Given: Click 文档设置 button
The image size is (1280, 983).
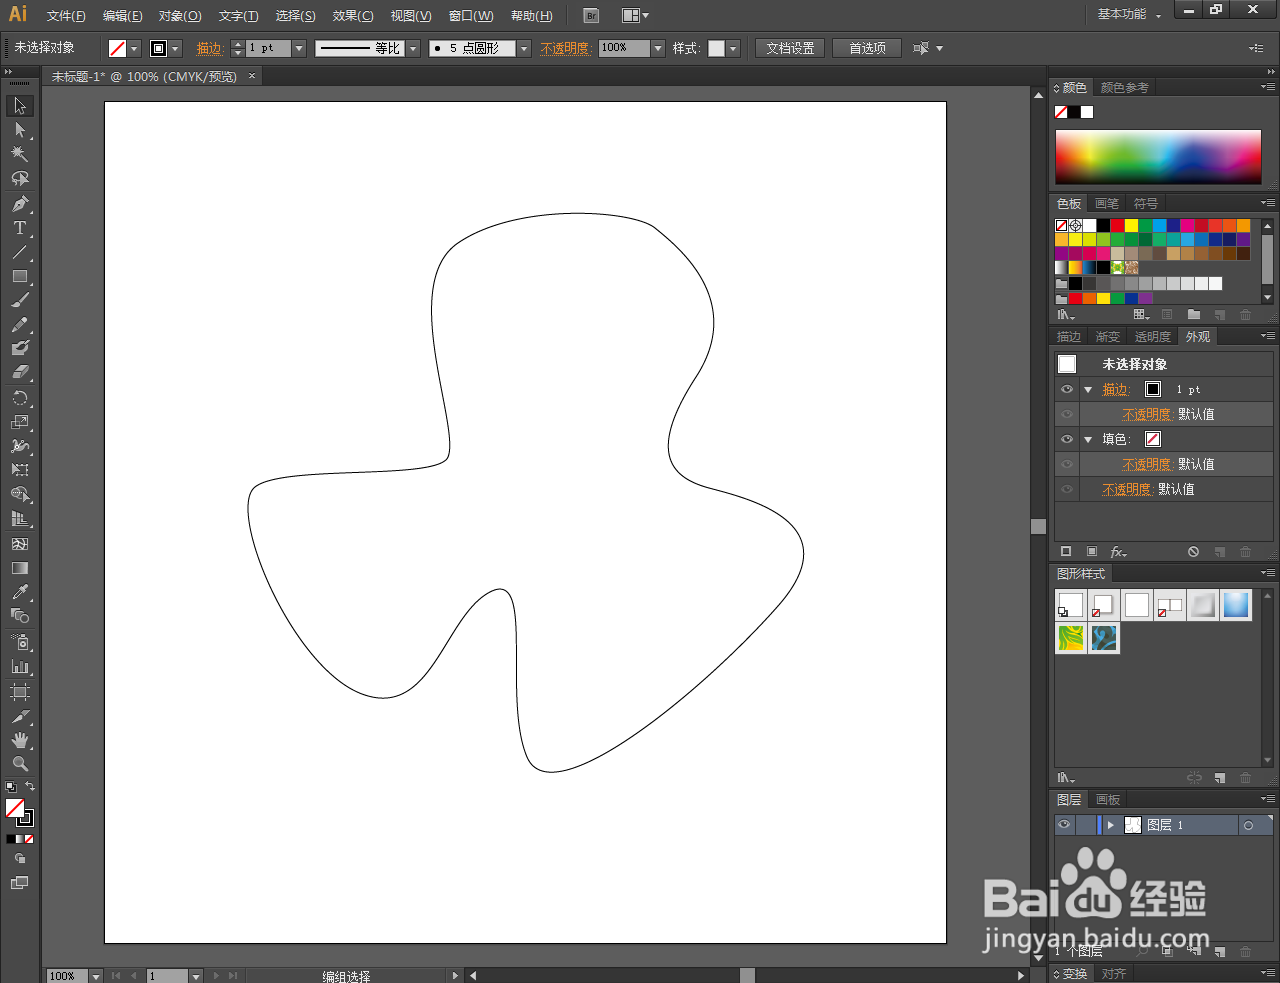Looking at the screenshot, I should coord(790,48).
